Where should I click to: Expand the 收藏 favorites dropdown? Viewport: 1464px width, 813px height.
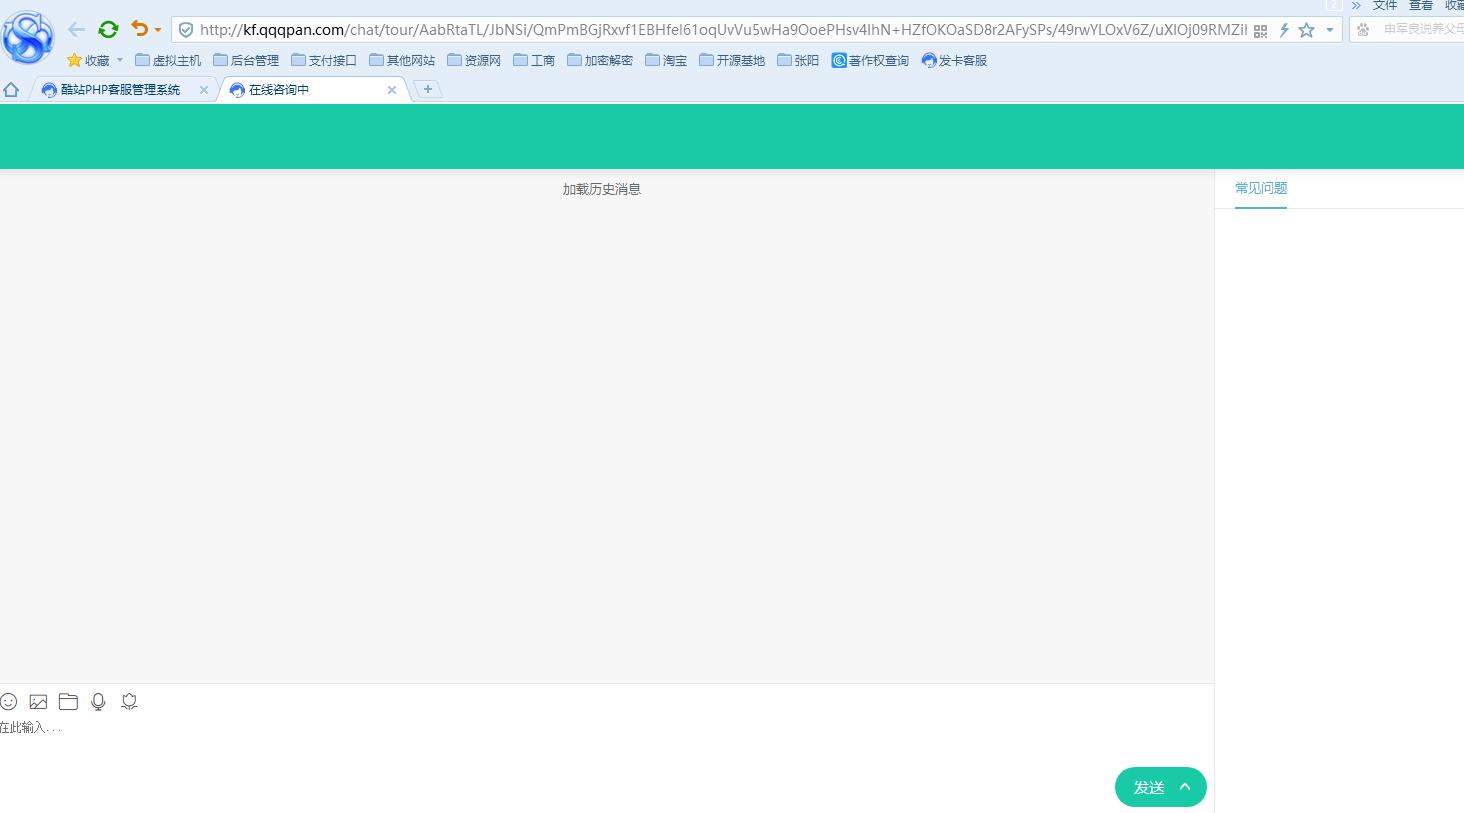[120, 60]
